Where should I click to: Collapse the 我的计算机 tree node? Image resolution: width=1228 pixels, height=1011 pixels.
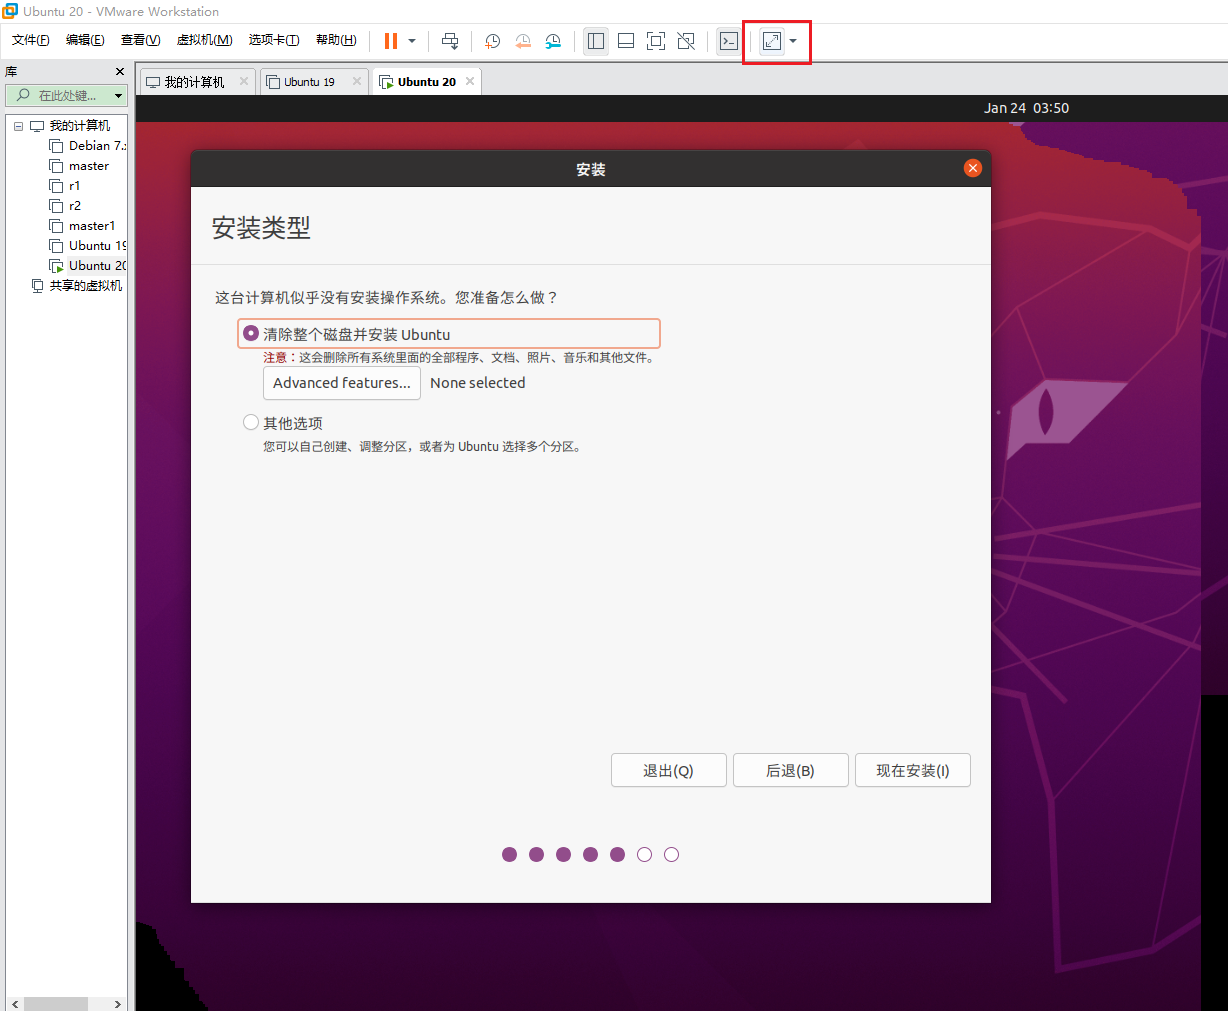(x=17, y=125)
